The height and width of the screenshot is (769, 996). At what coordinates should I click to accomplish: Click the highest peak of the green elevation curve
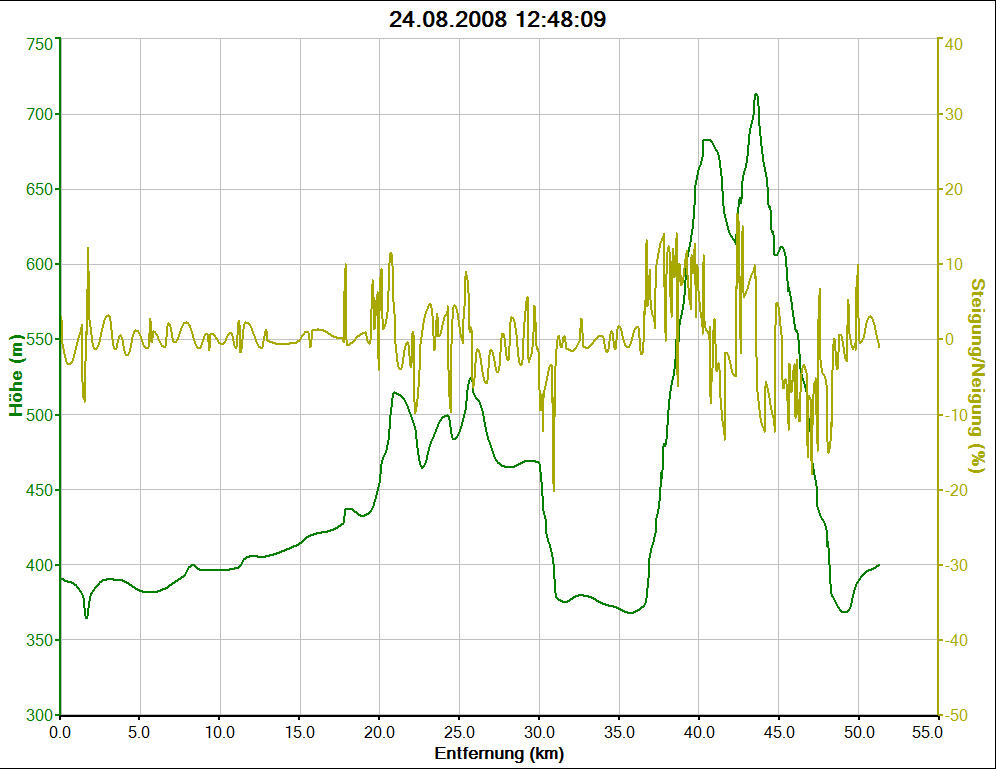(x=756, y=95)
